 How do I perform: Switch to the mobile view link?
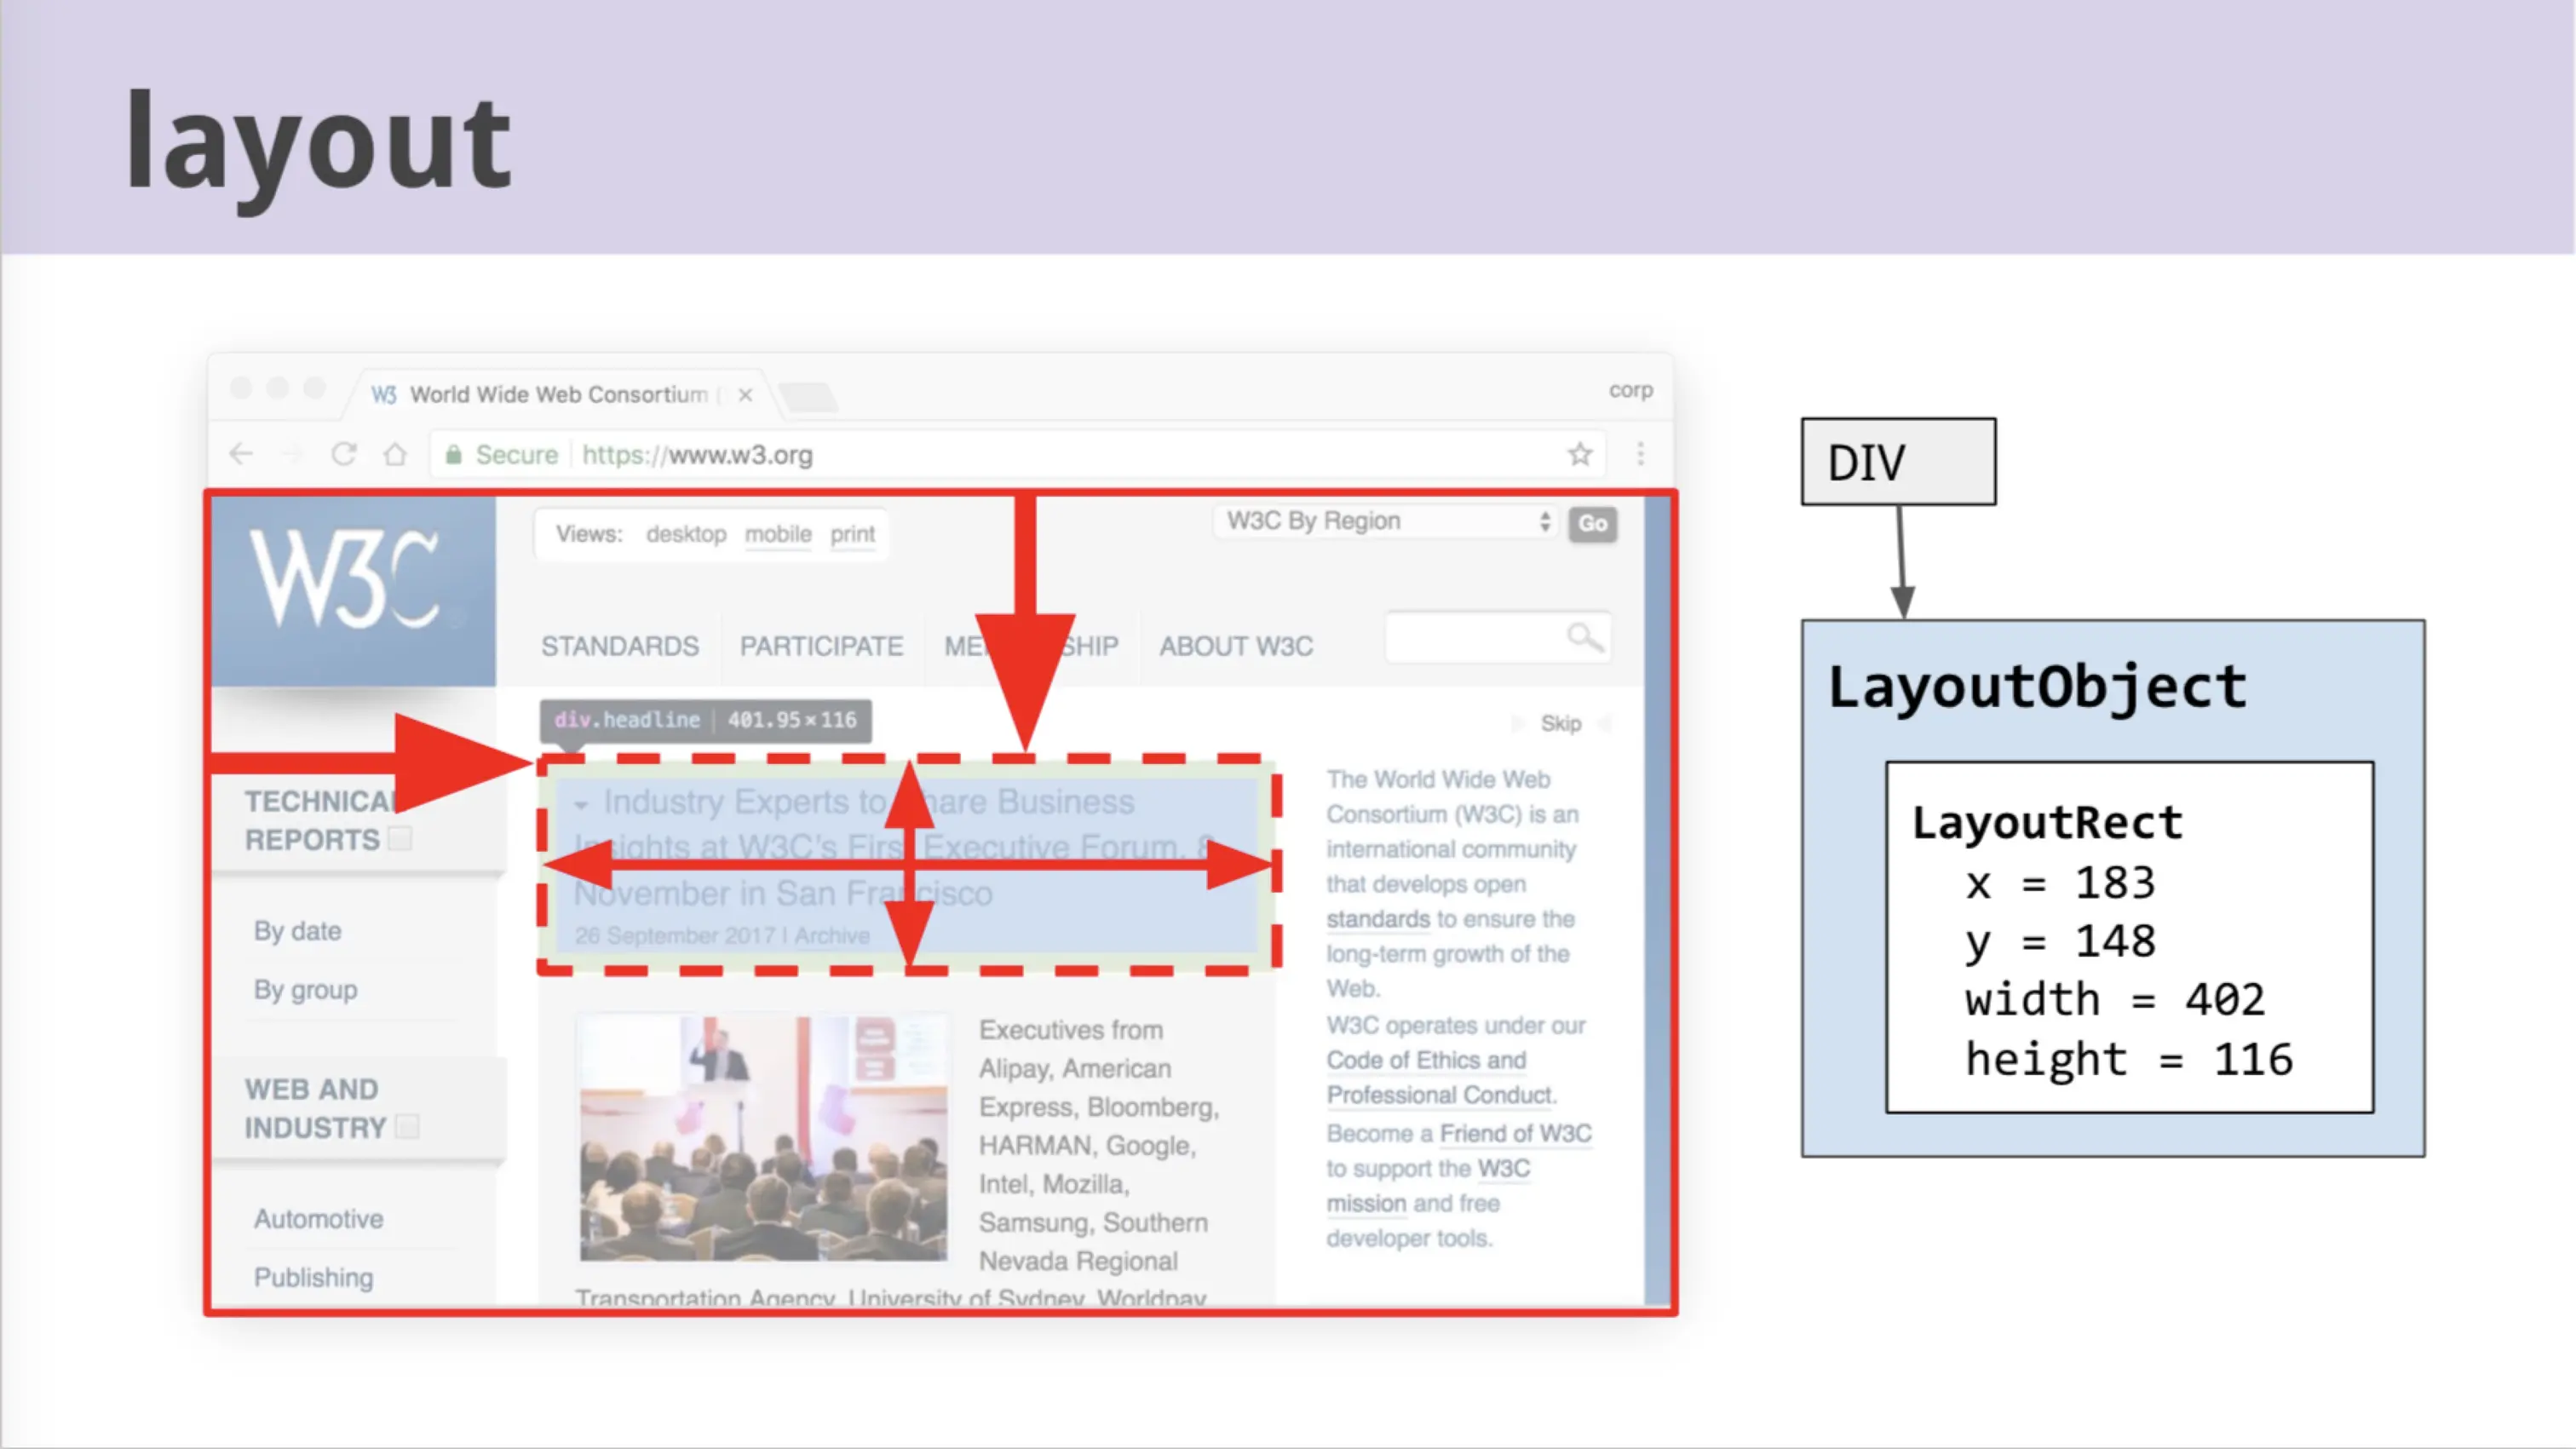(778, 534)
